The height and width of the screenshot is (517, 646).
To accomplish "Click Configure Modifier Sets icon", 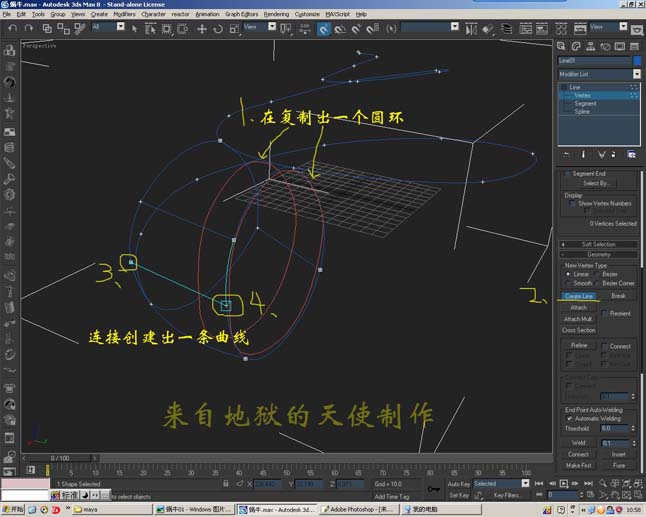I will coord(631,154).
